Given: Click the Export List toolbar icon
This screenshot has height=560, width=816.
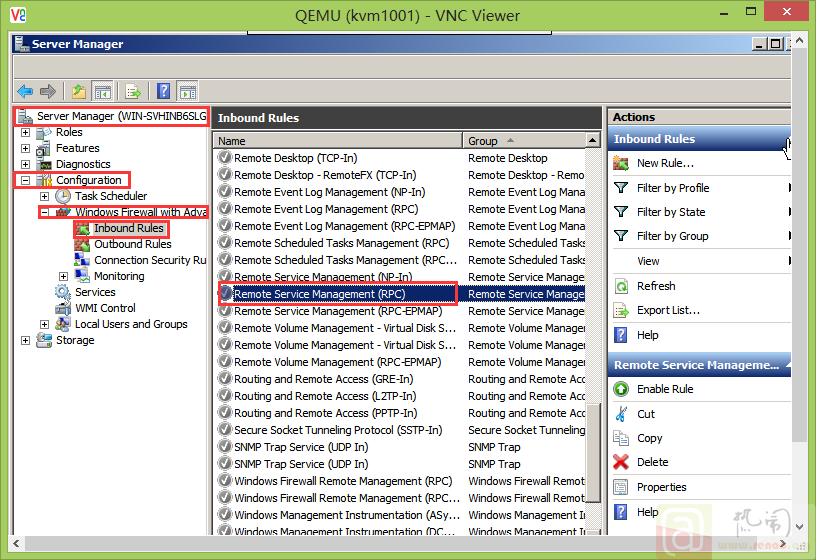Looking at the screenshot, I should (133, 92).
